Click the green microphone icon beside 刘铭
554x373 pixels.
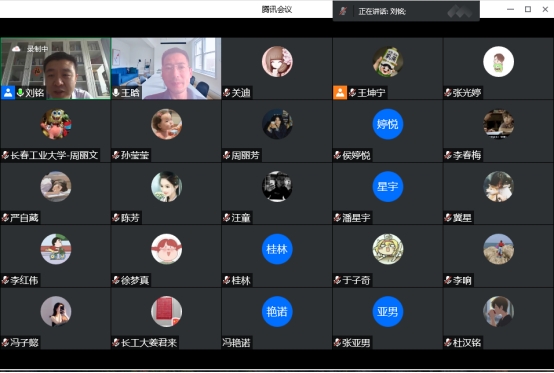click(20, 93)
